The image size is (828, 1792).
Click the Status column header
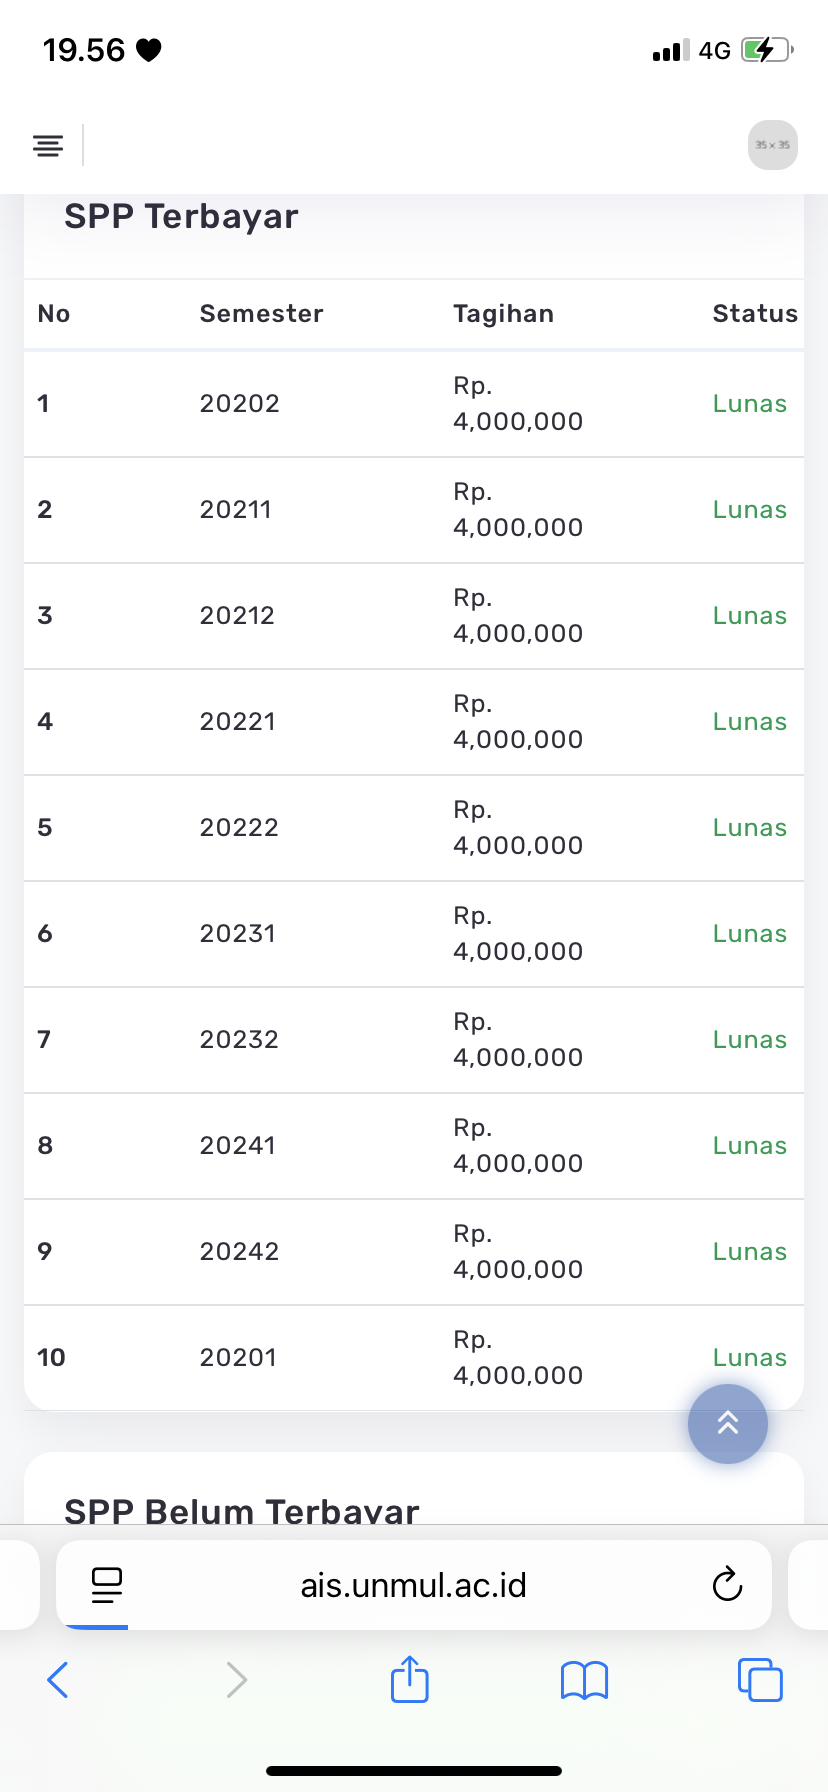pyautogui.click(x=755, y=314)
